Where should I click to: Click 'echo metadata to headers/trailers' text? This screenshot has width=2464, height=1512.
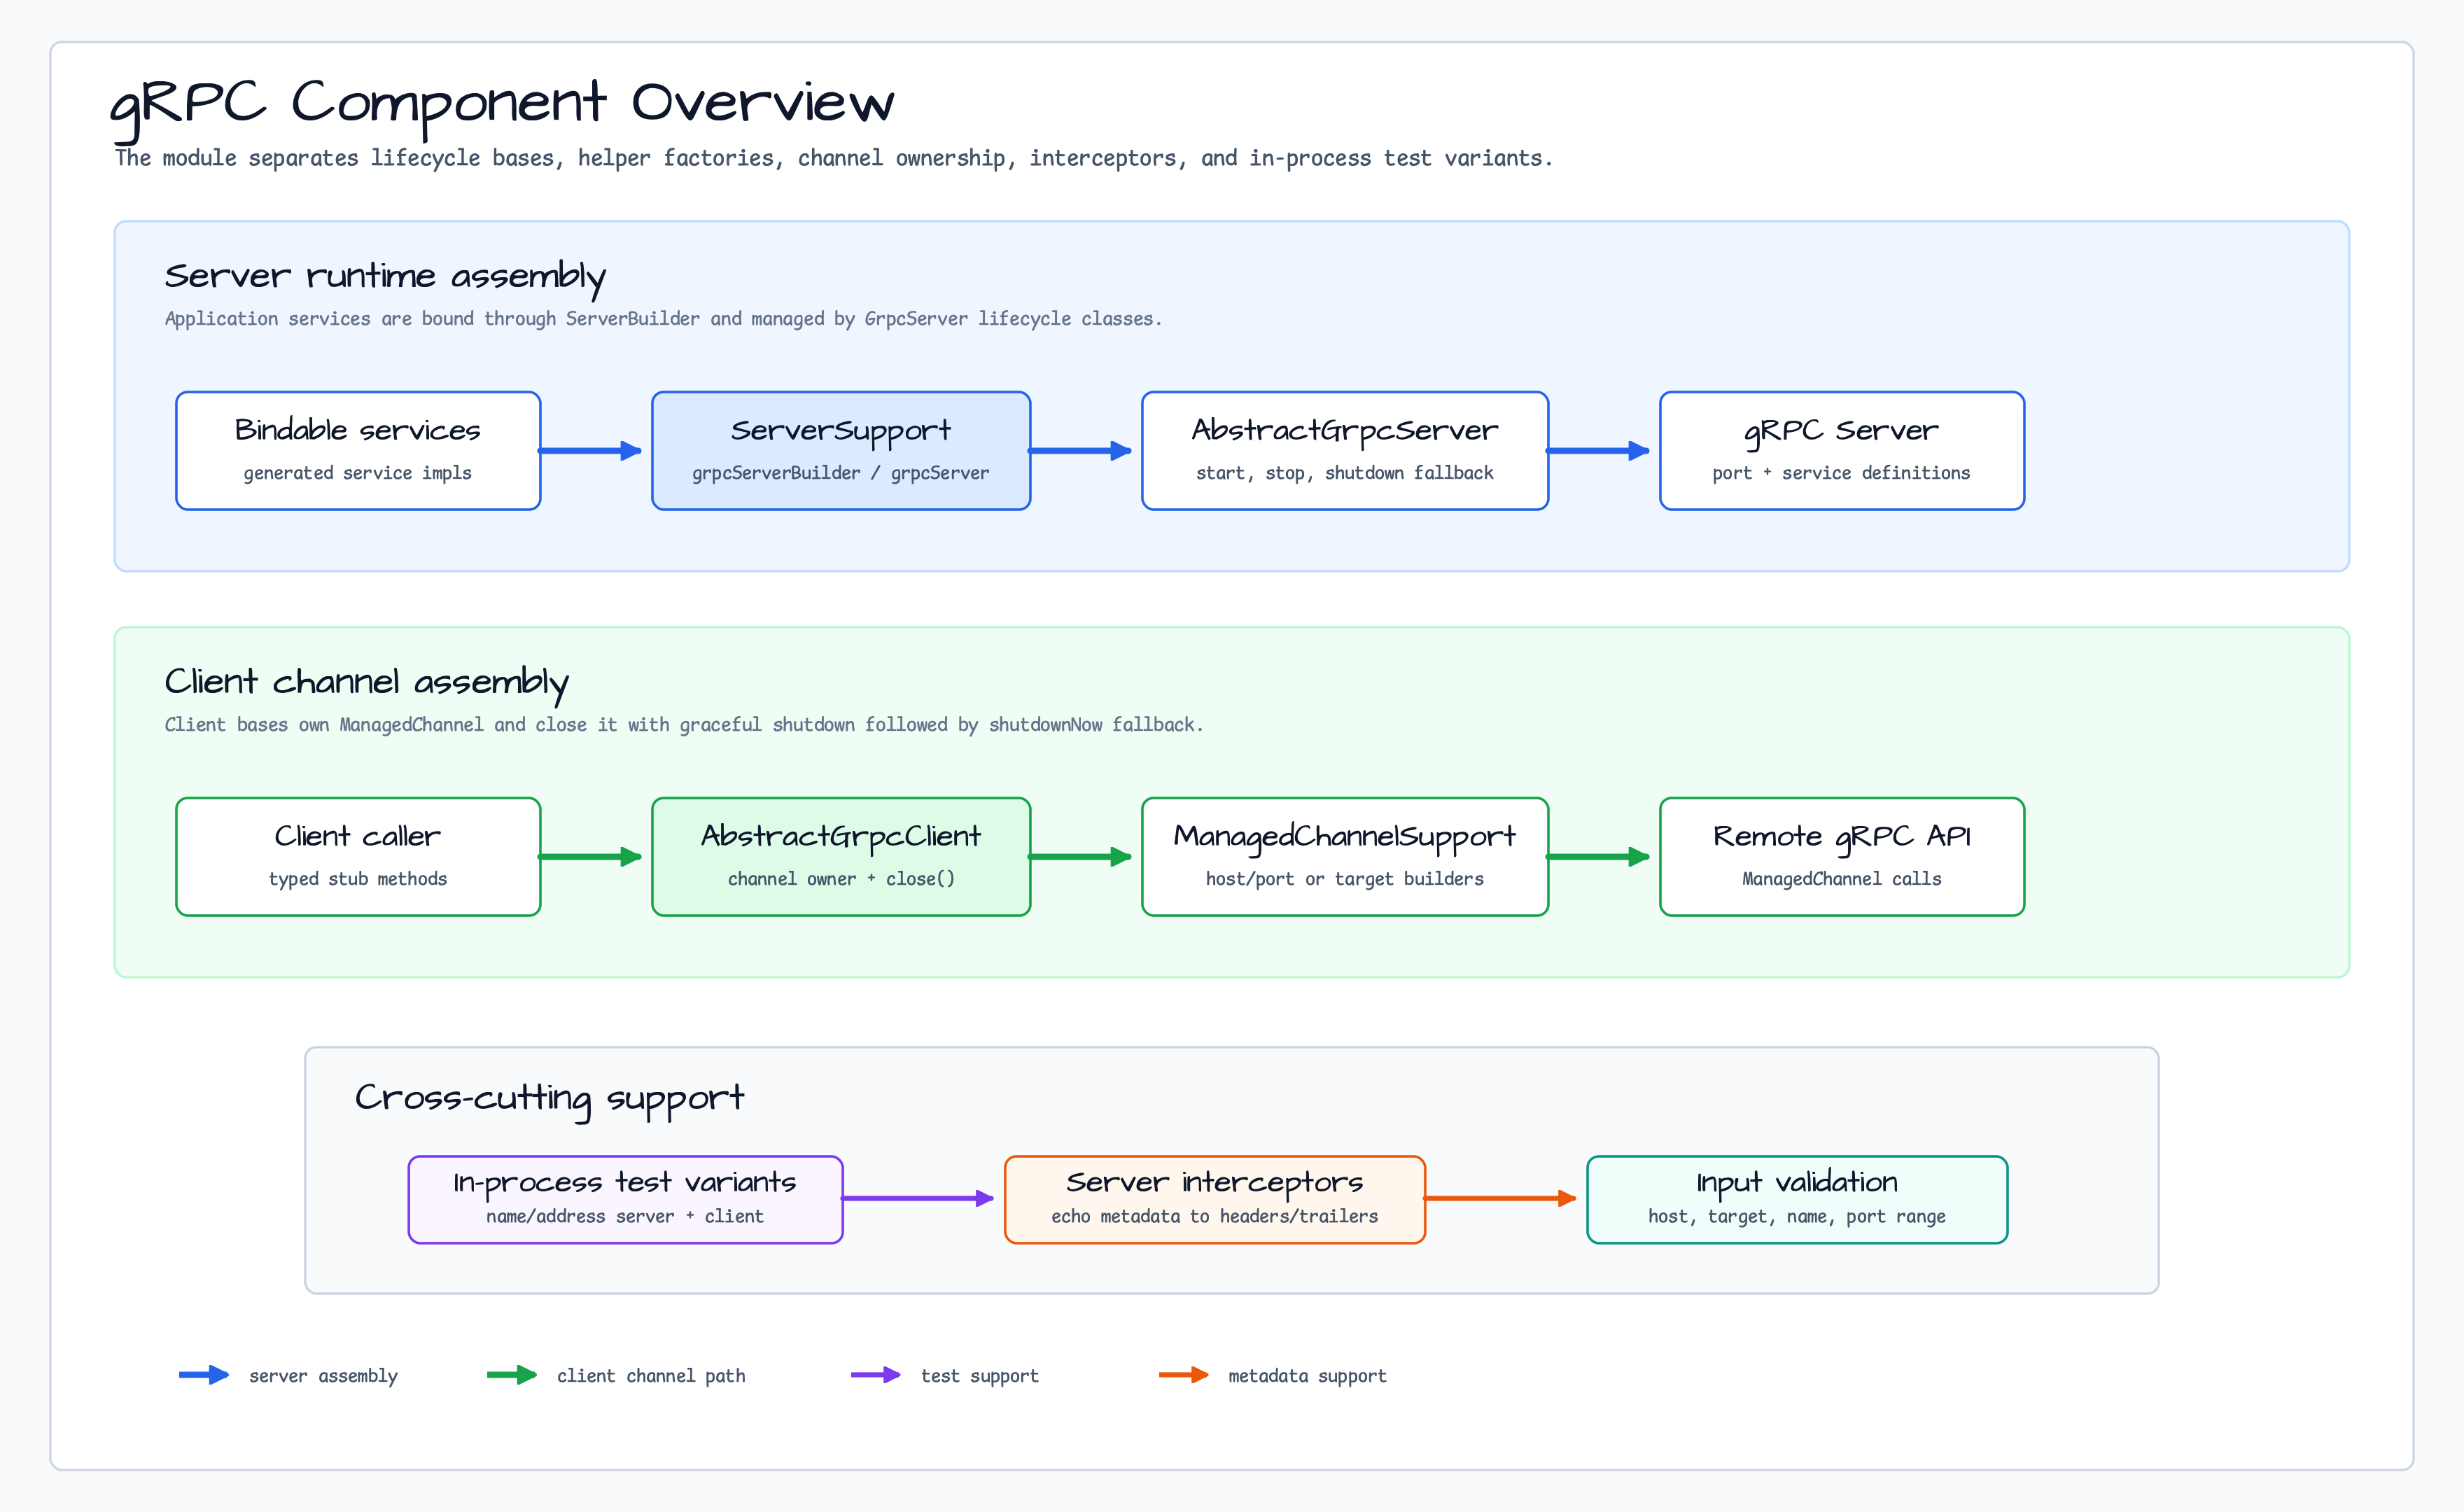pyautogui.click(x=1215, y=1217)
